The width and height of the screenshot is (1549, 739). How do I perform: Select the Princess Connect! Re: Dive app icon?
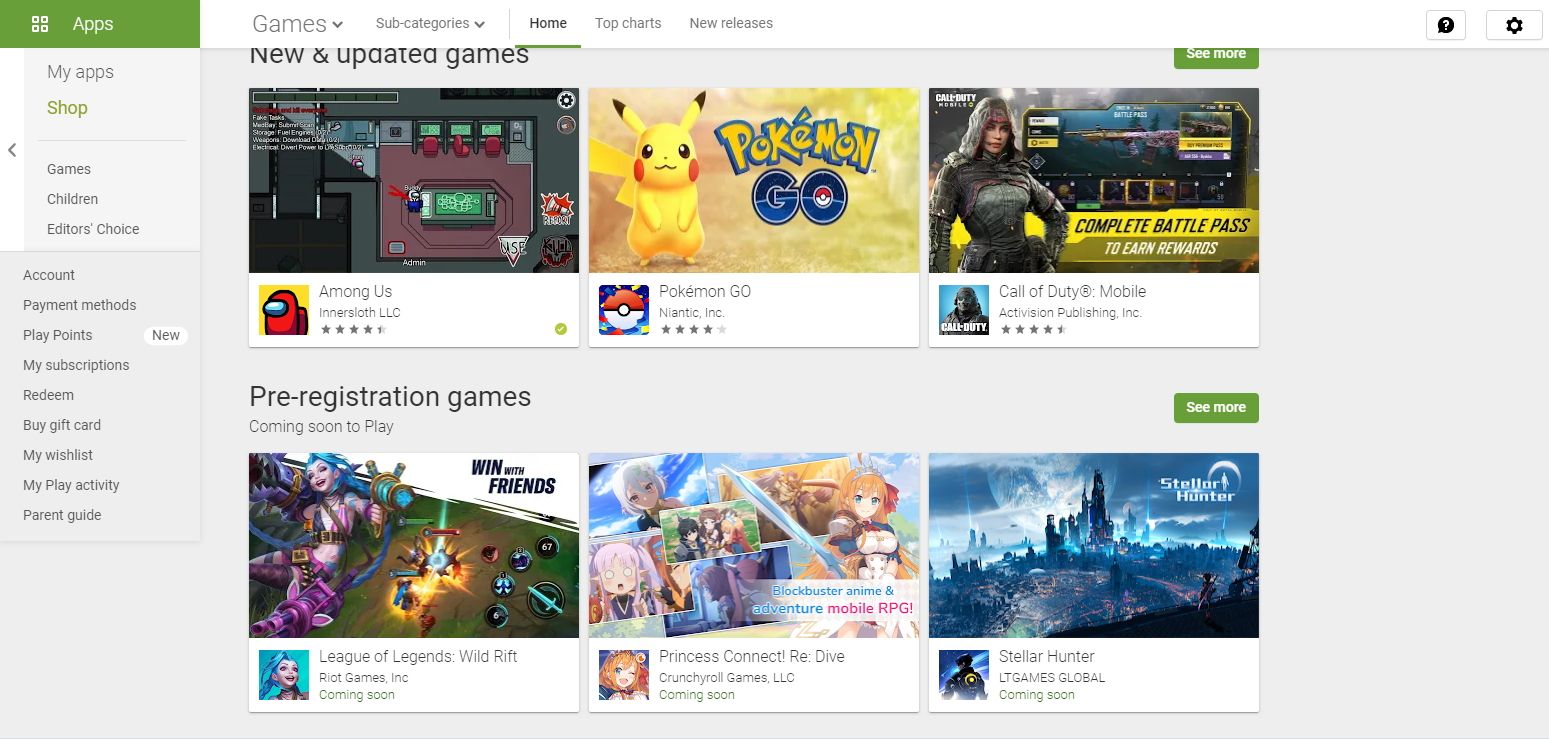[x=623, y=674]
